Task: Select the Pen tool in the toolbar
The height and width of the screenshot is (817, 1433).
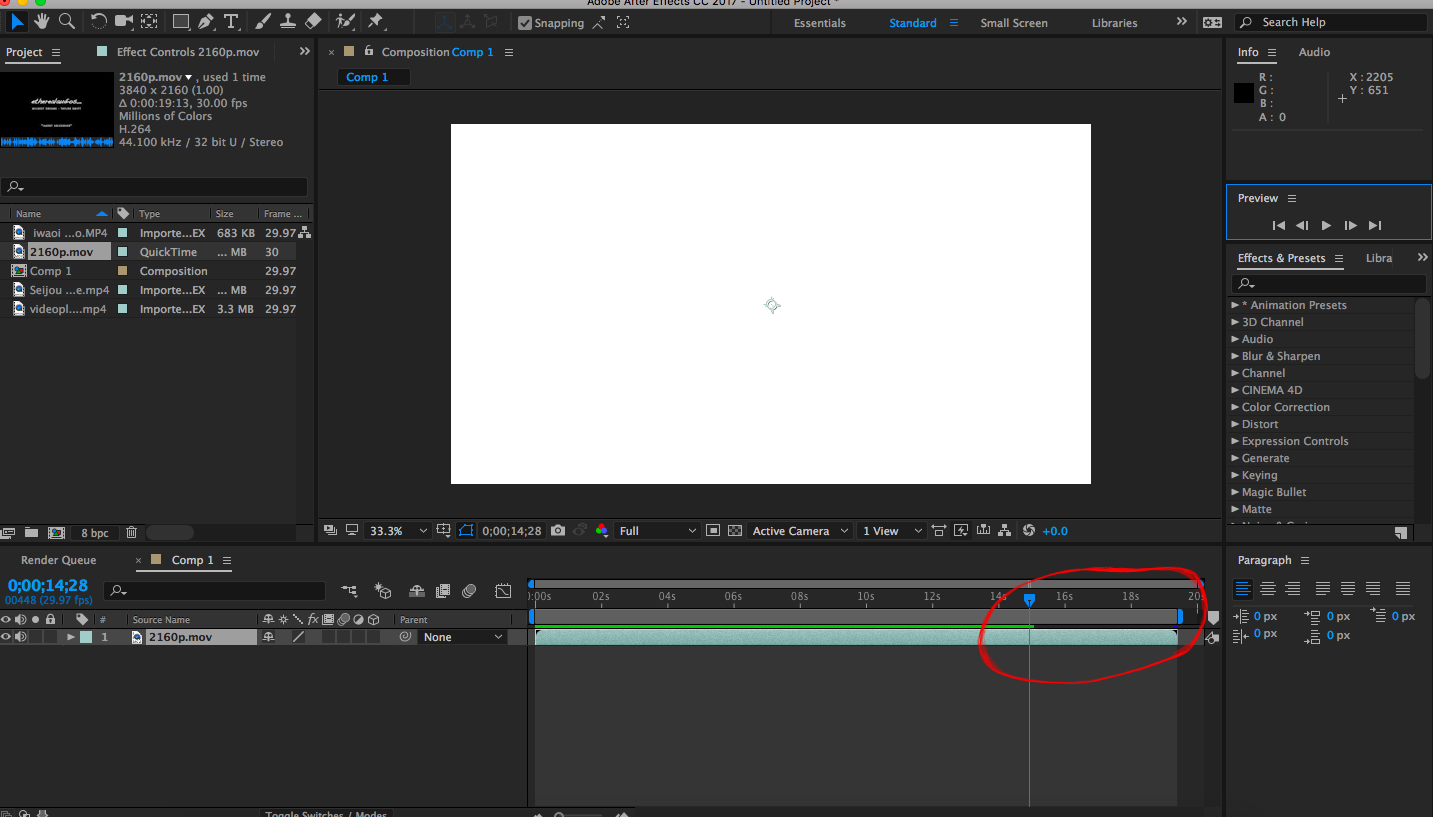Action: coord(205,20)
